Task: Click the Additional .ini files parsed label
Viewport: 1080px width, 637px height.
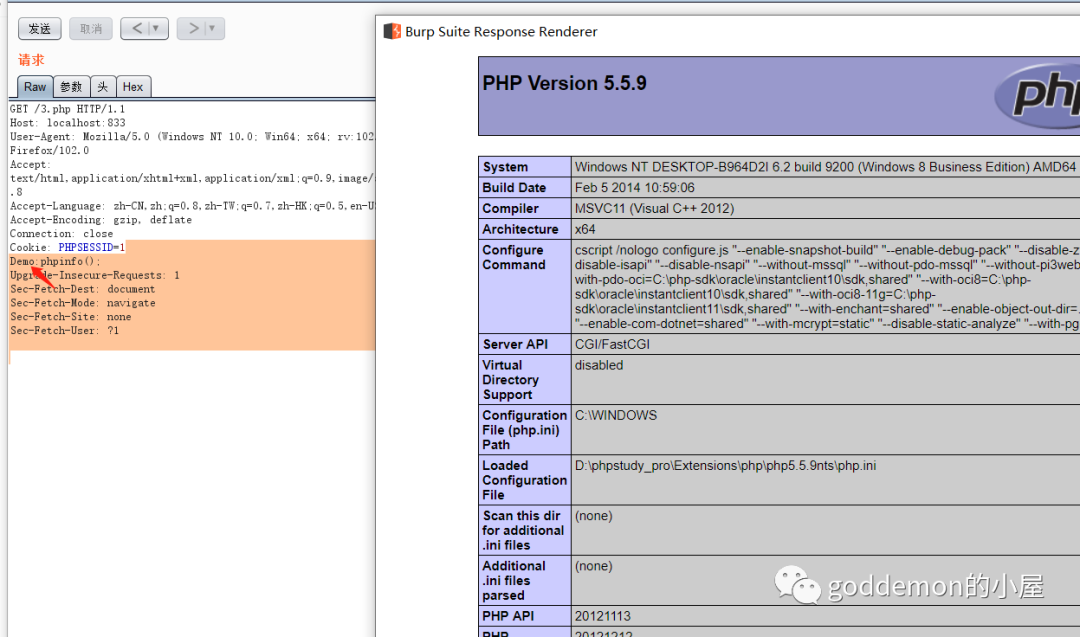Action: click(x=514, y=581)
